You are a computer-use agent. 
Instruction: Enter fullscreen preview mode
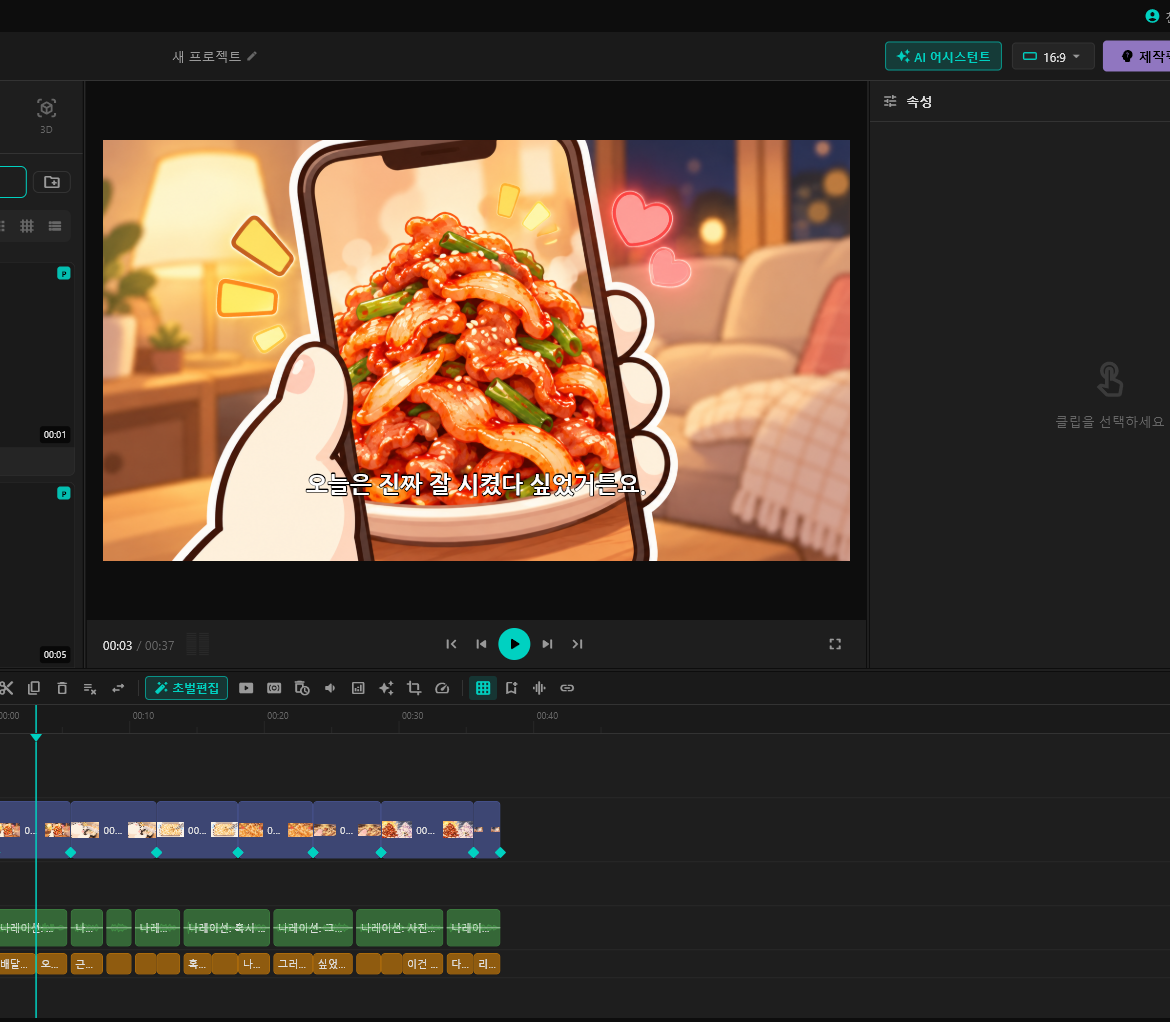pyautogui.click(x=835, y=644)
